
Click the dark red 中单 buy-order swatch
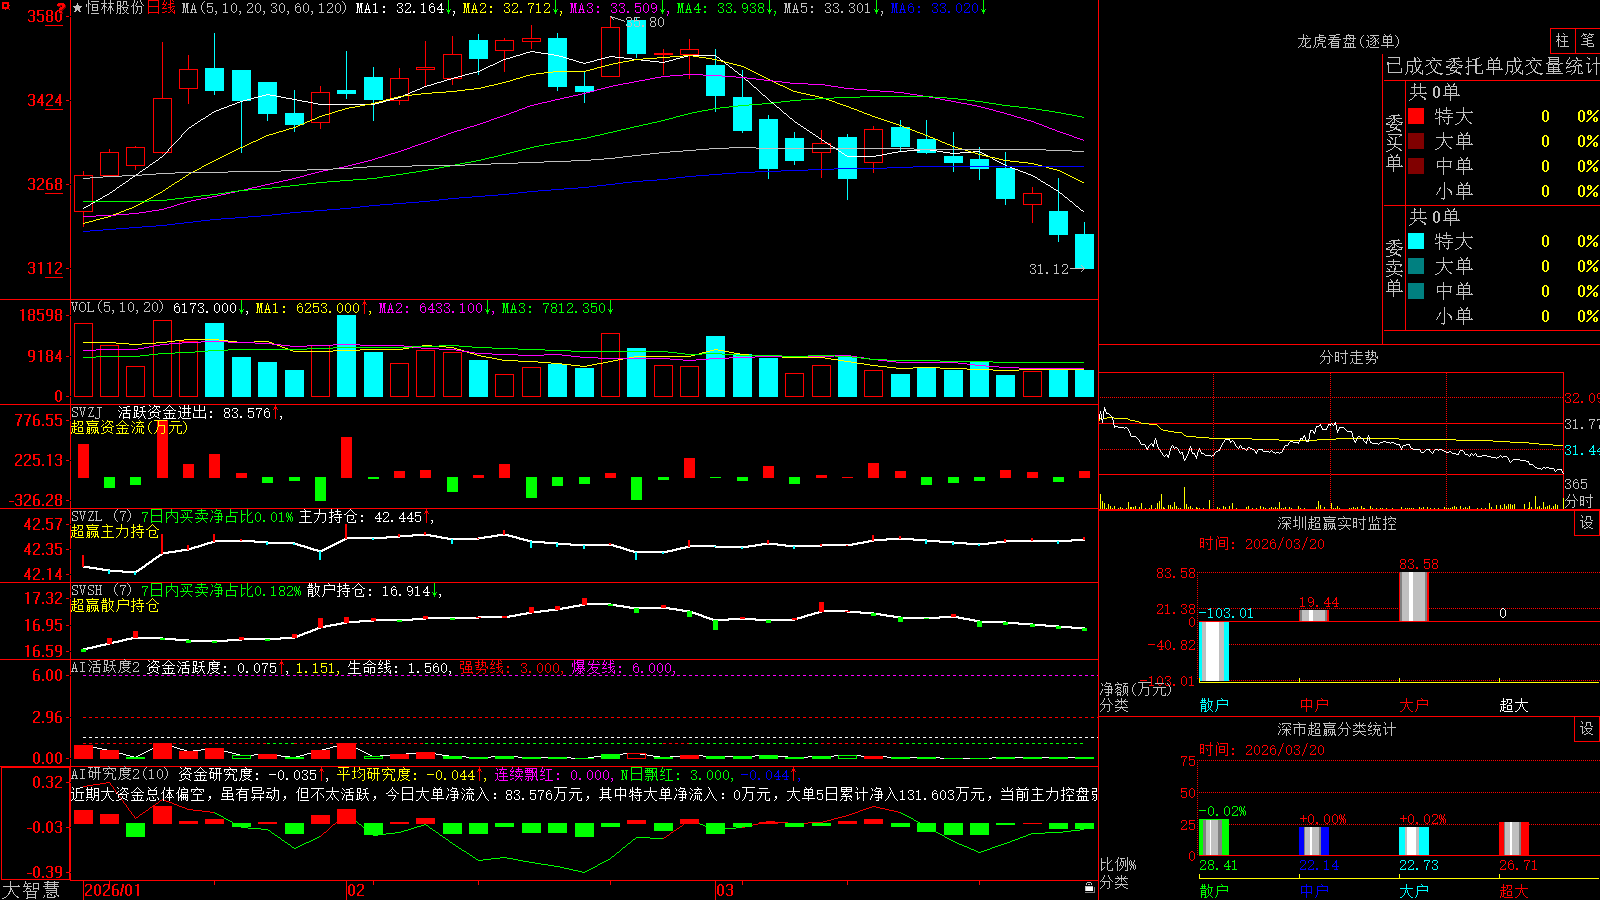(x=1416, y=166)
